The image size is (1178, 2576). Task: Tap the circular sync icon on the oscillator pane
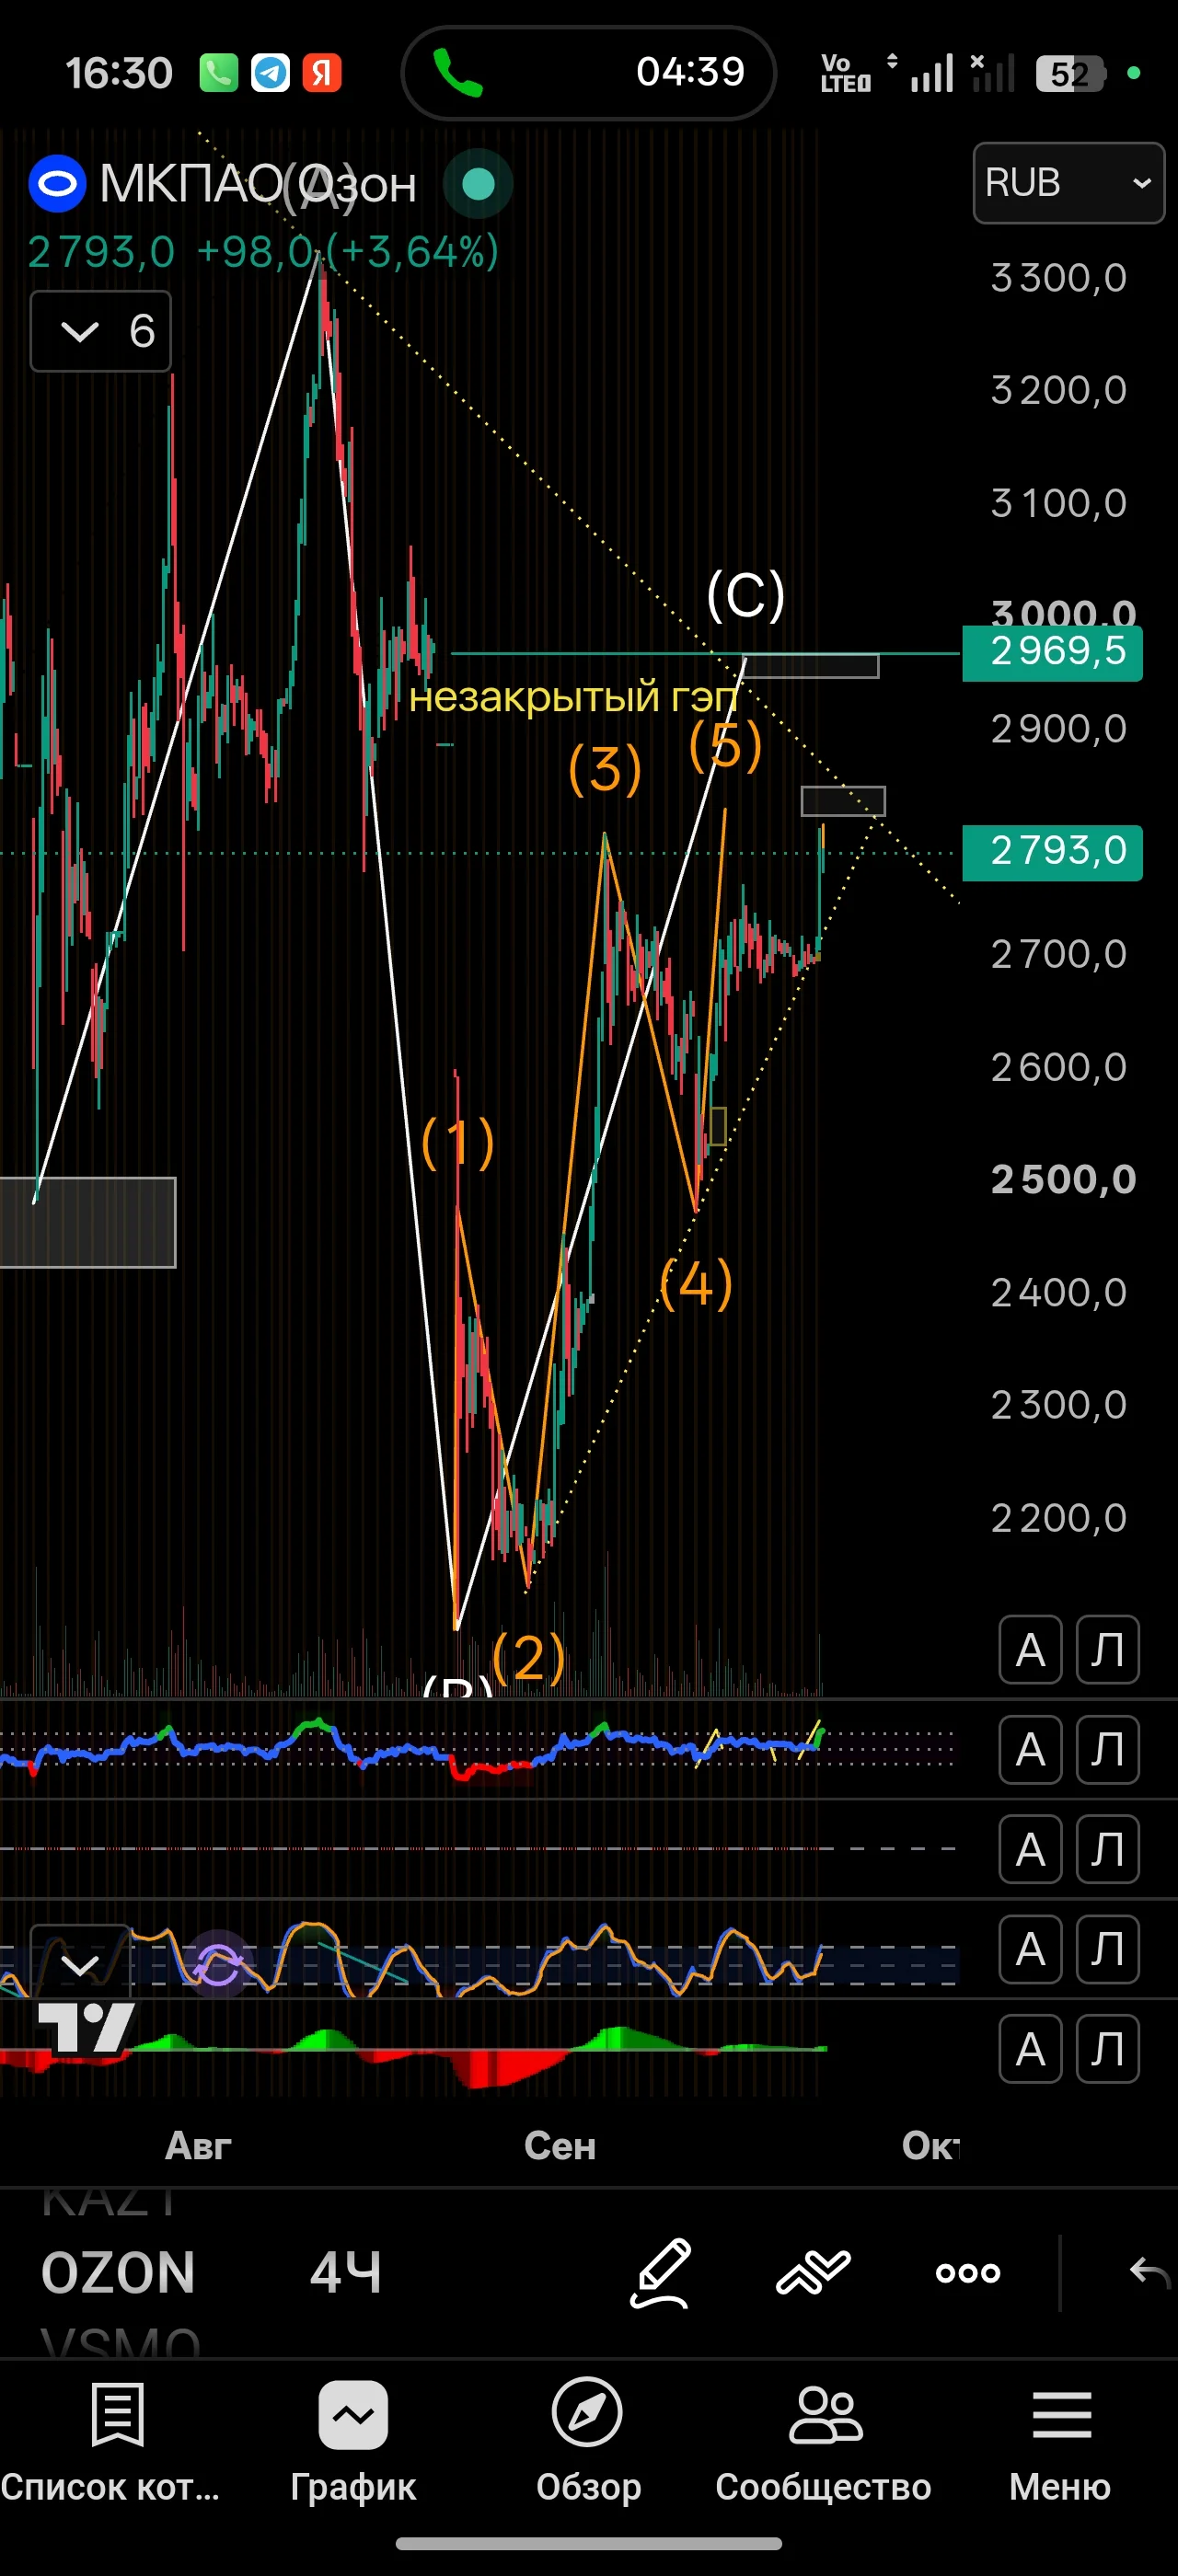click(x=218, y=1963)
